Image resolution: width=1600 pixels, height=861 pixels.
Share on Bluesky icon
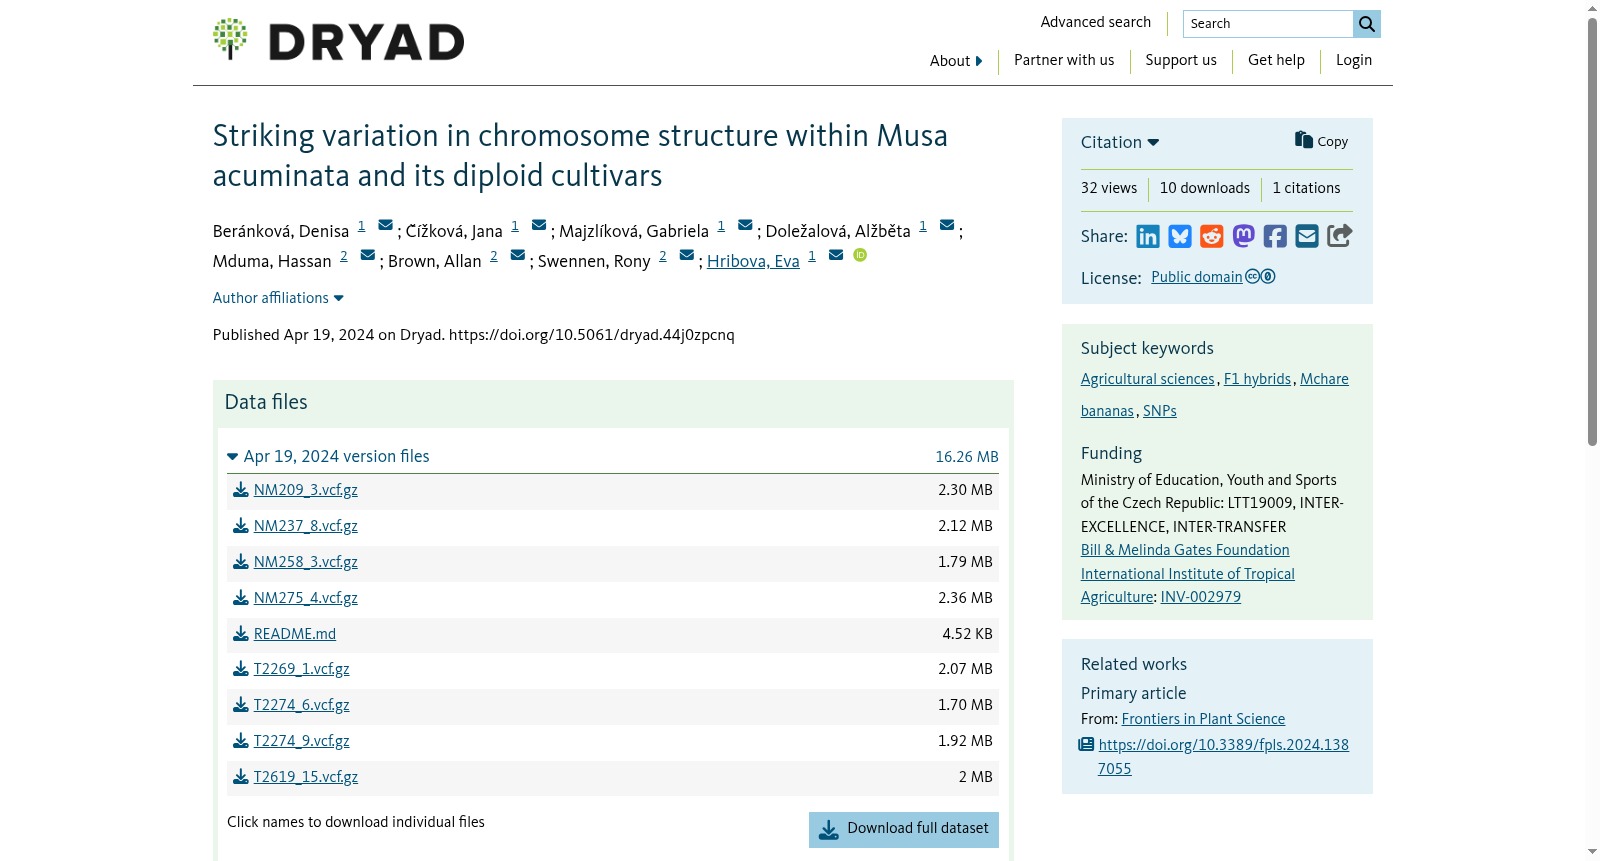[x=1180, y=236]
